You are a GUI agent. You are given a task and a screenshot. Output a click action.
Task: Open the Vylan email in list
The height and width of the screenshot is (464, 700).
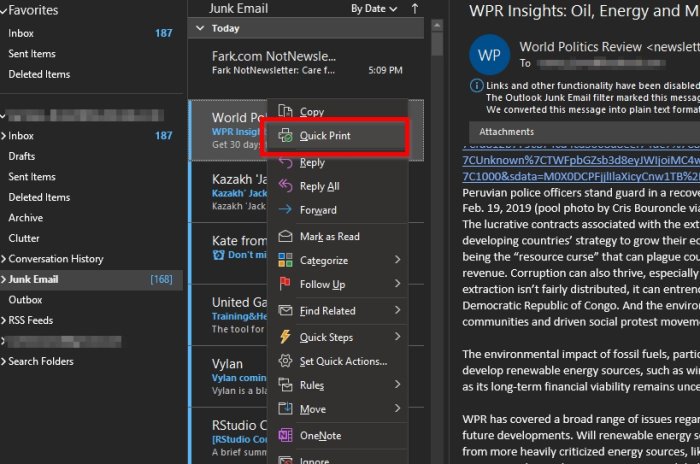(229, 376)
